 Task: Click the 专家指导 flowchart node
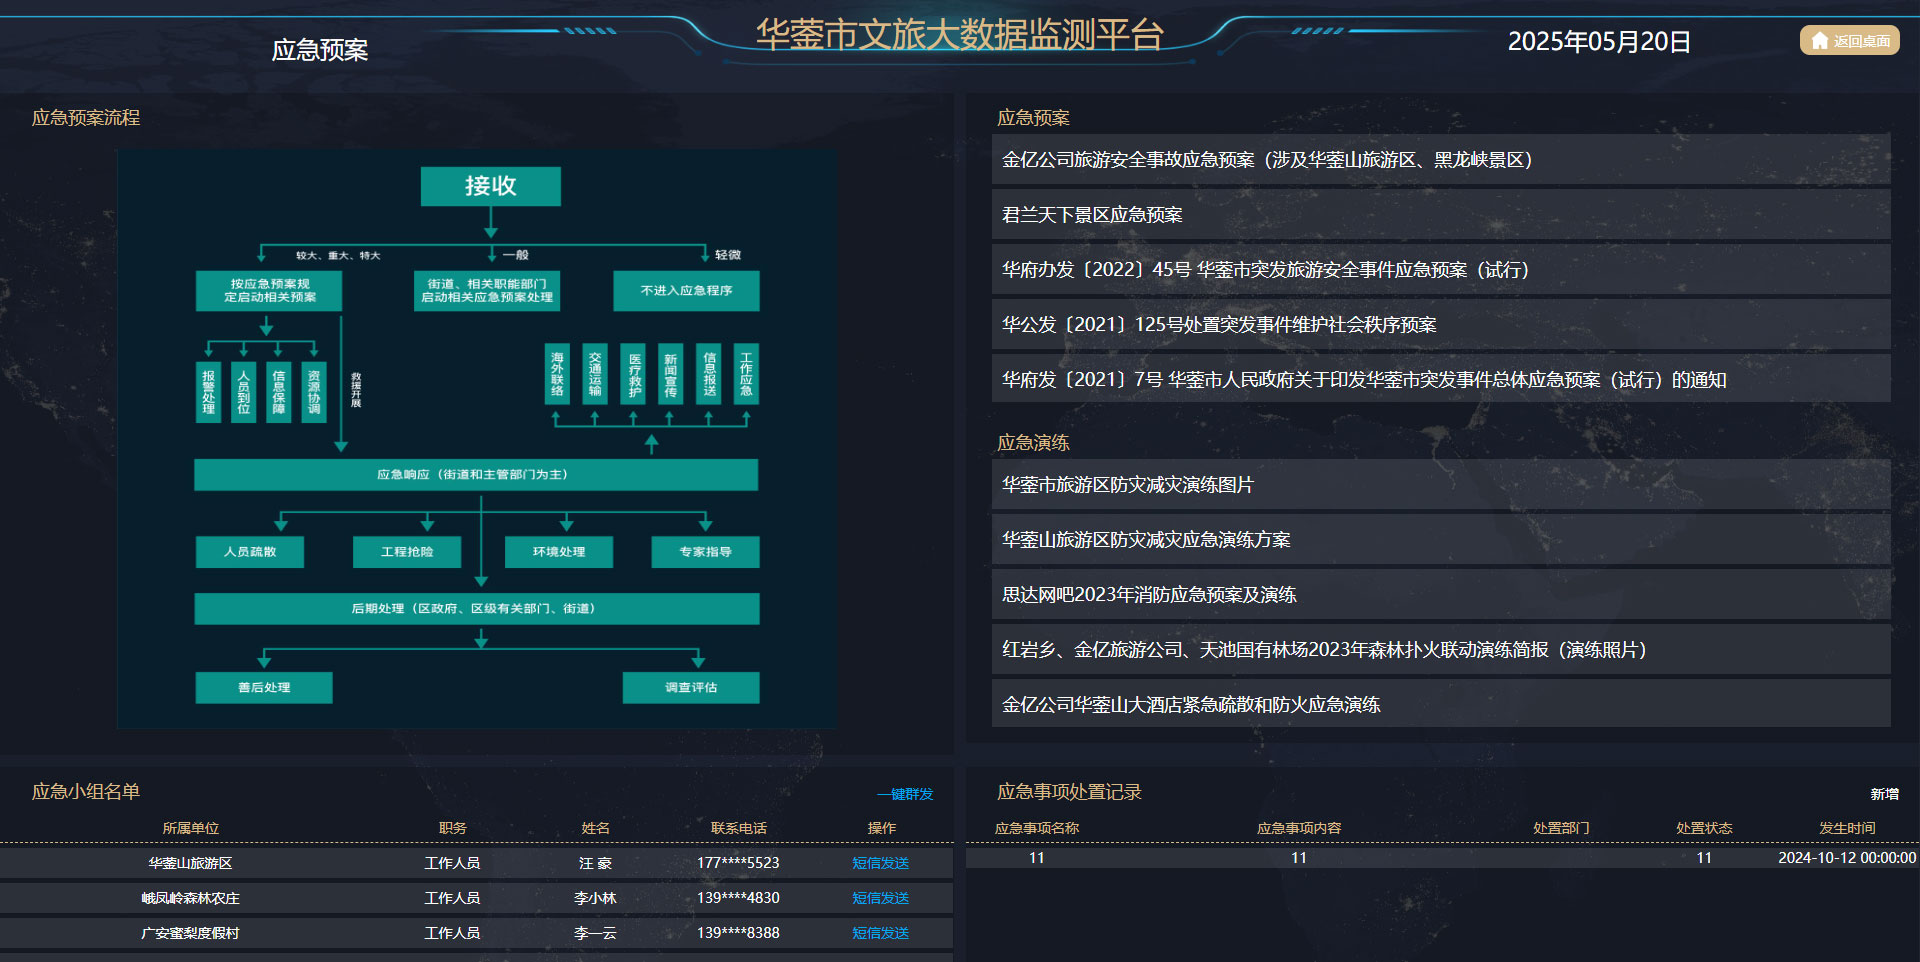click(705, 552)
